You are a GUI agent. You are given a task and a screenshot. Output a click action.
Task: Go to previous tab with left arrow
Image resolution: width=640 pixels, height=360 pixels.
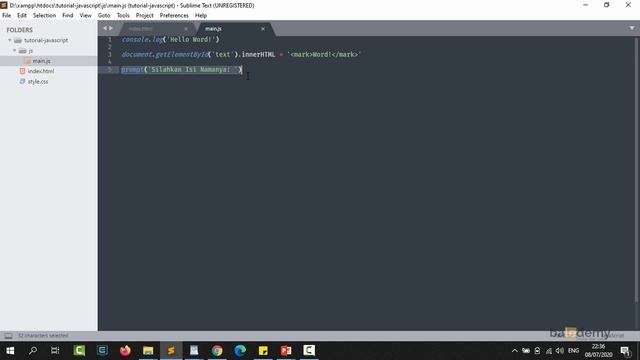pos(105,28)
